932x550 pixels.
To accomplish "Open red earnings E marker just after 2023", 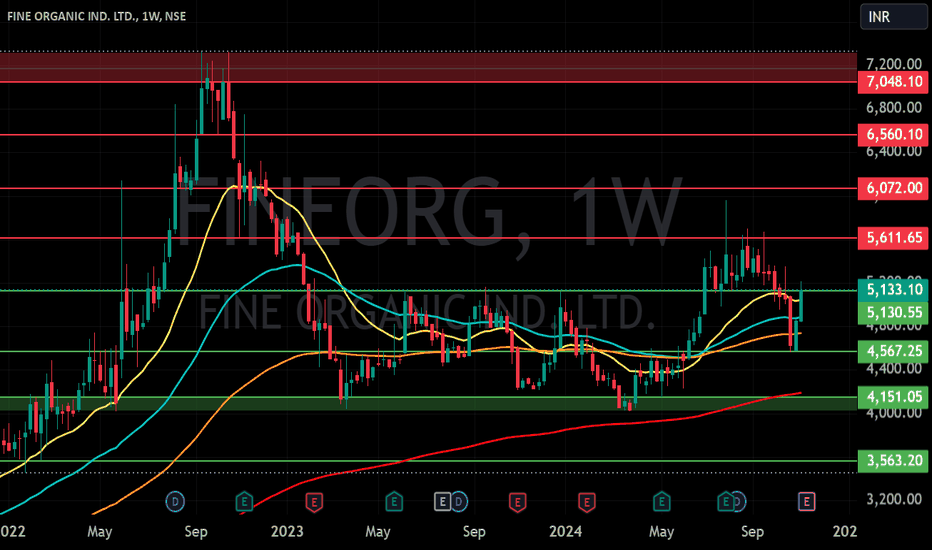I will [314, 502].
